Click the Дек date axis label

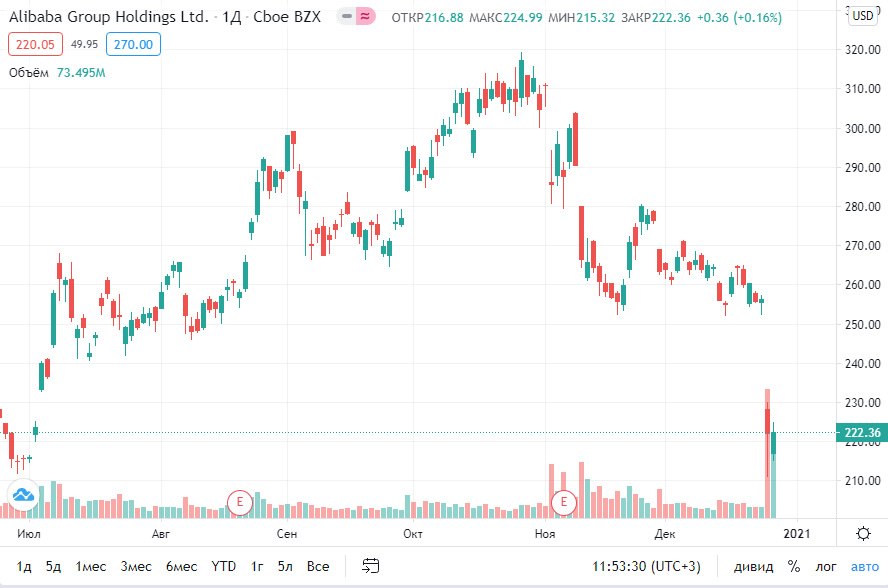[x=665, y=534]
